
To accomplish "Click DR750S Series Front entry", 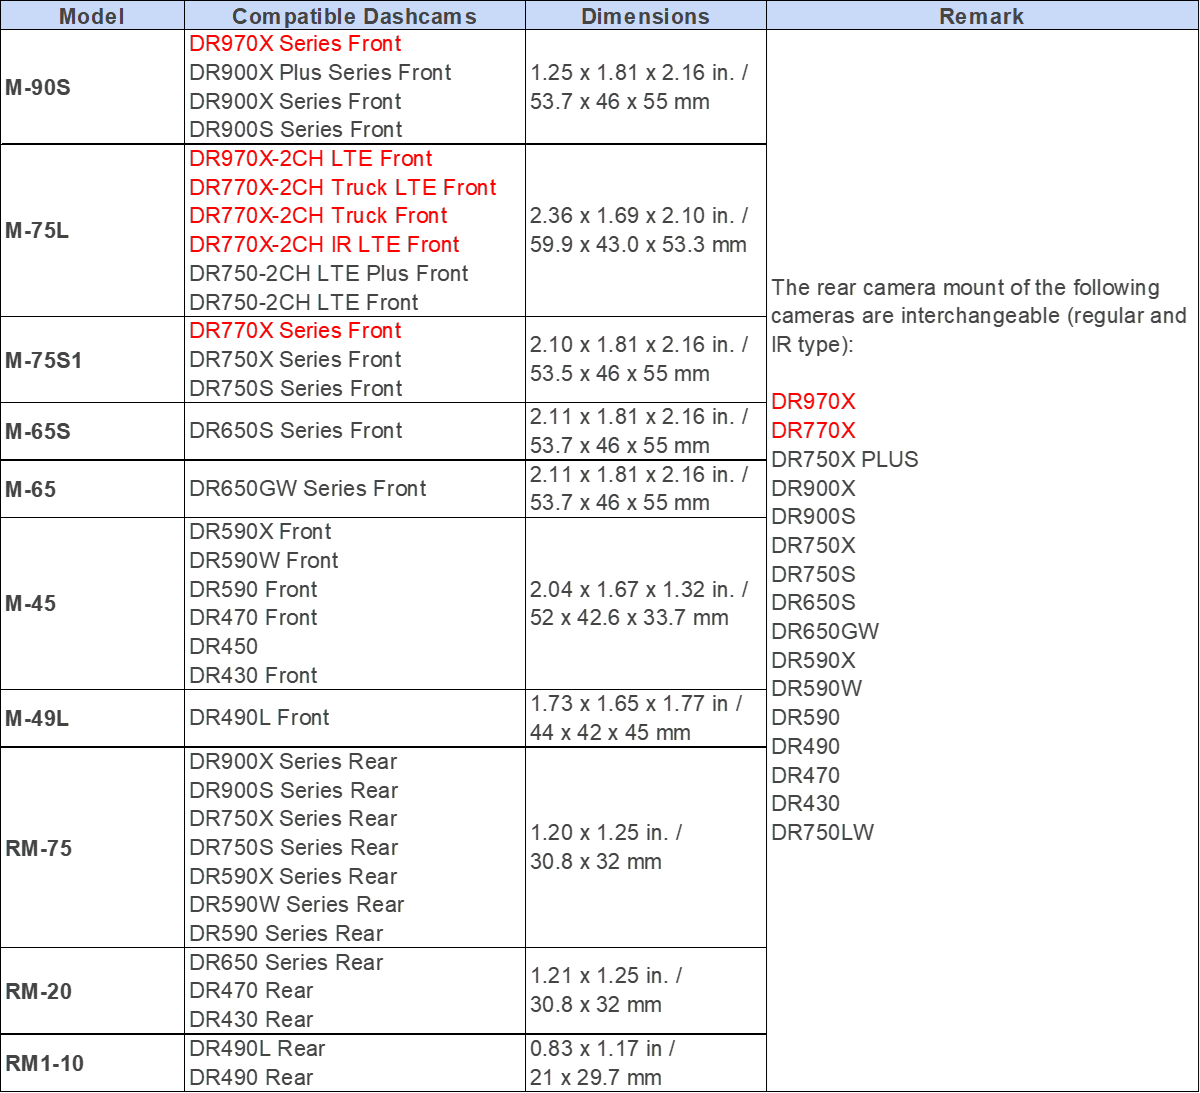I will click(296, 389).
